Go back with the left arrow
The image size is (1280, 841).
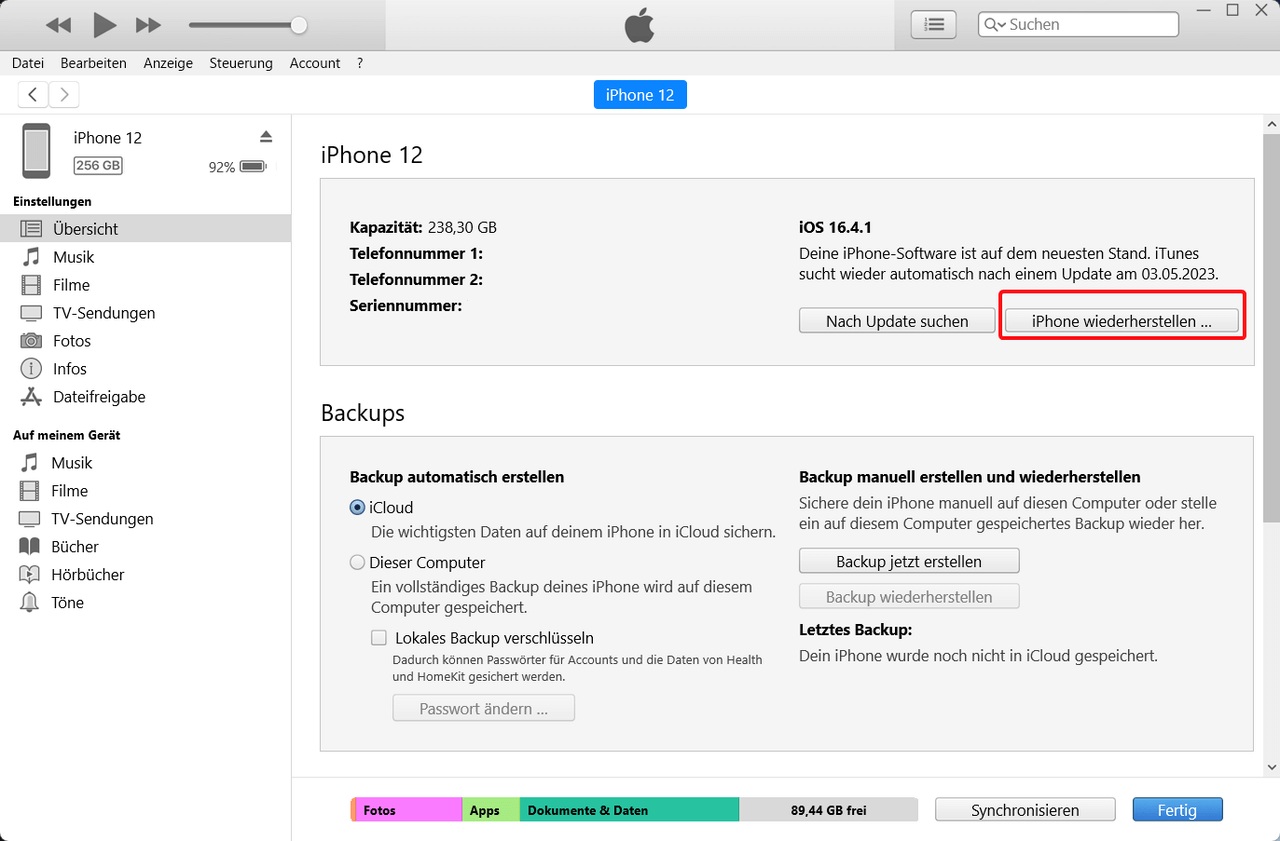pos(33,95)
